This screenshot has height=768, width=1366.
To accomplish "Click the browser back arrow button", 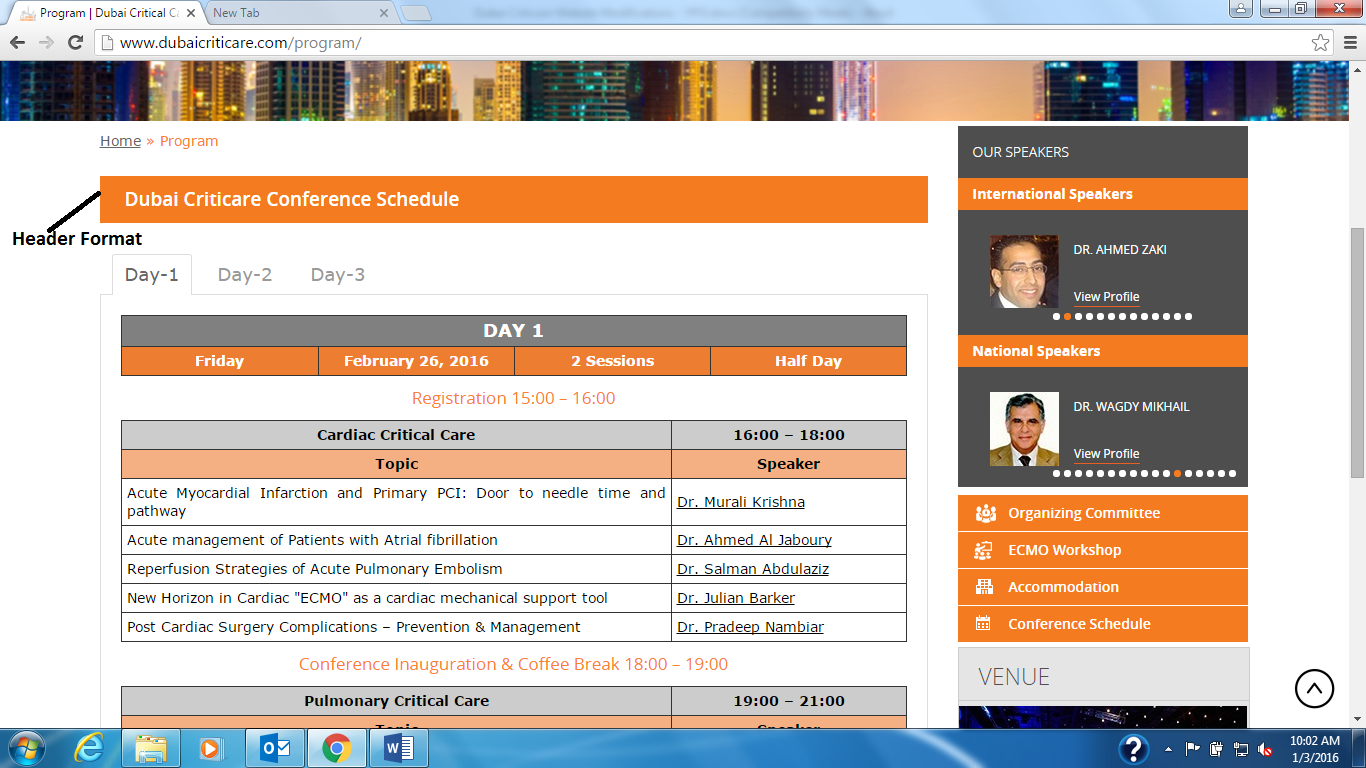I will coord(17,43).
